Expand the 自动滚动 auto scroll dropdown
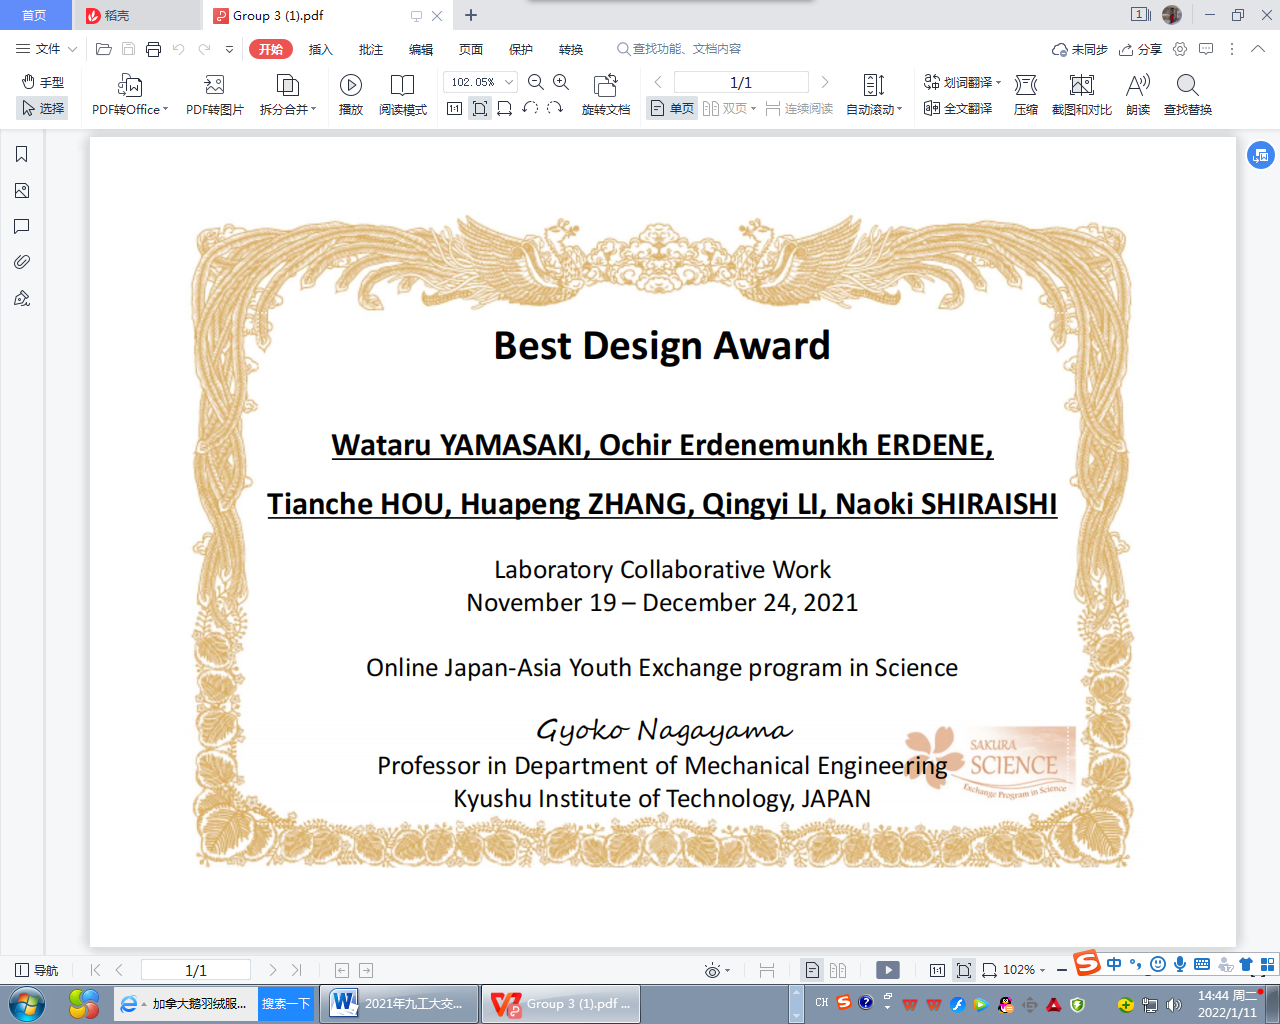 pos(874,109)
